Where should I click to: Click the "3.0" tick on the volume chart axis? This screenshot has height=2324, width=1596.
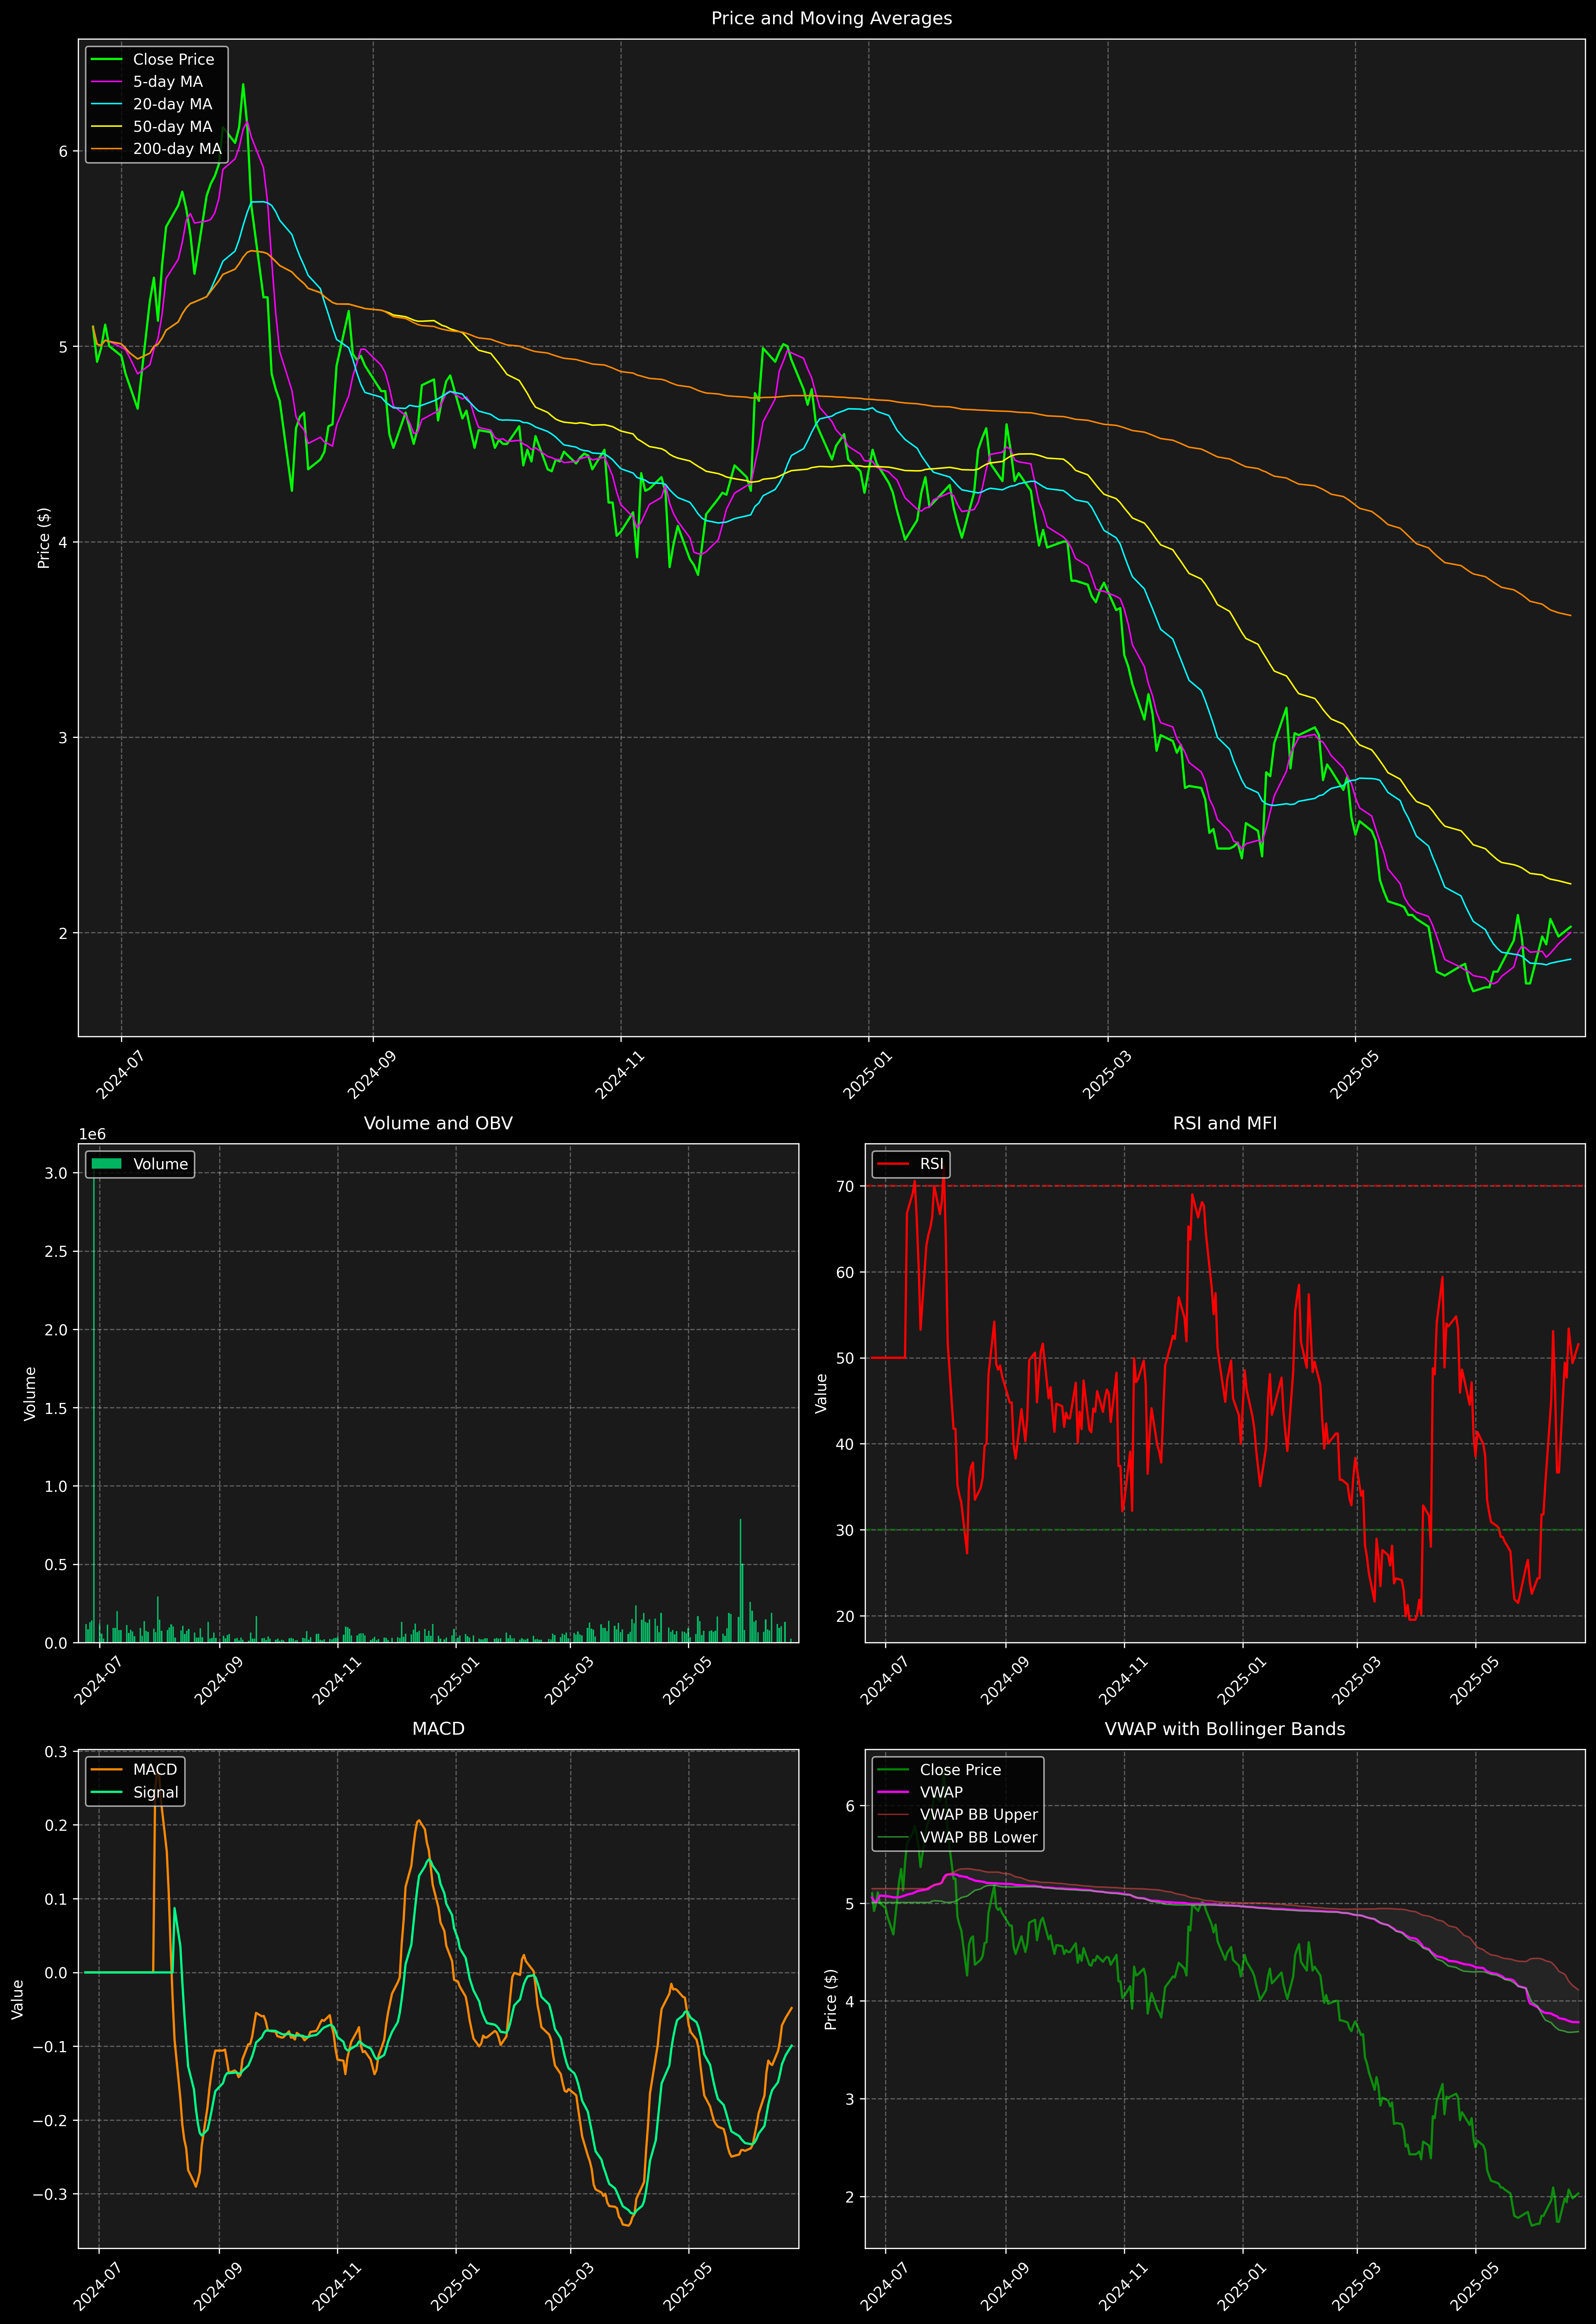point(56,1173)
